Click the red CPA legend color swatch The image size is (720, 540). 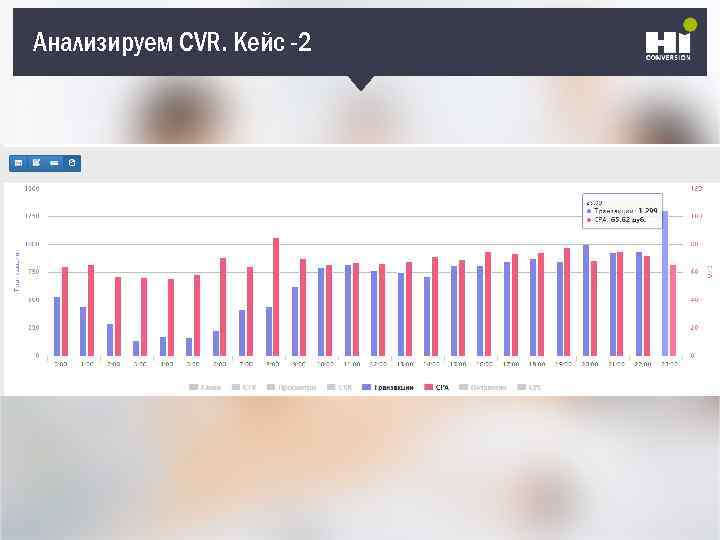click(428, 388)
